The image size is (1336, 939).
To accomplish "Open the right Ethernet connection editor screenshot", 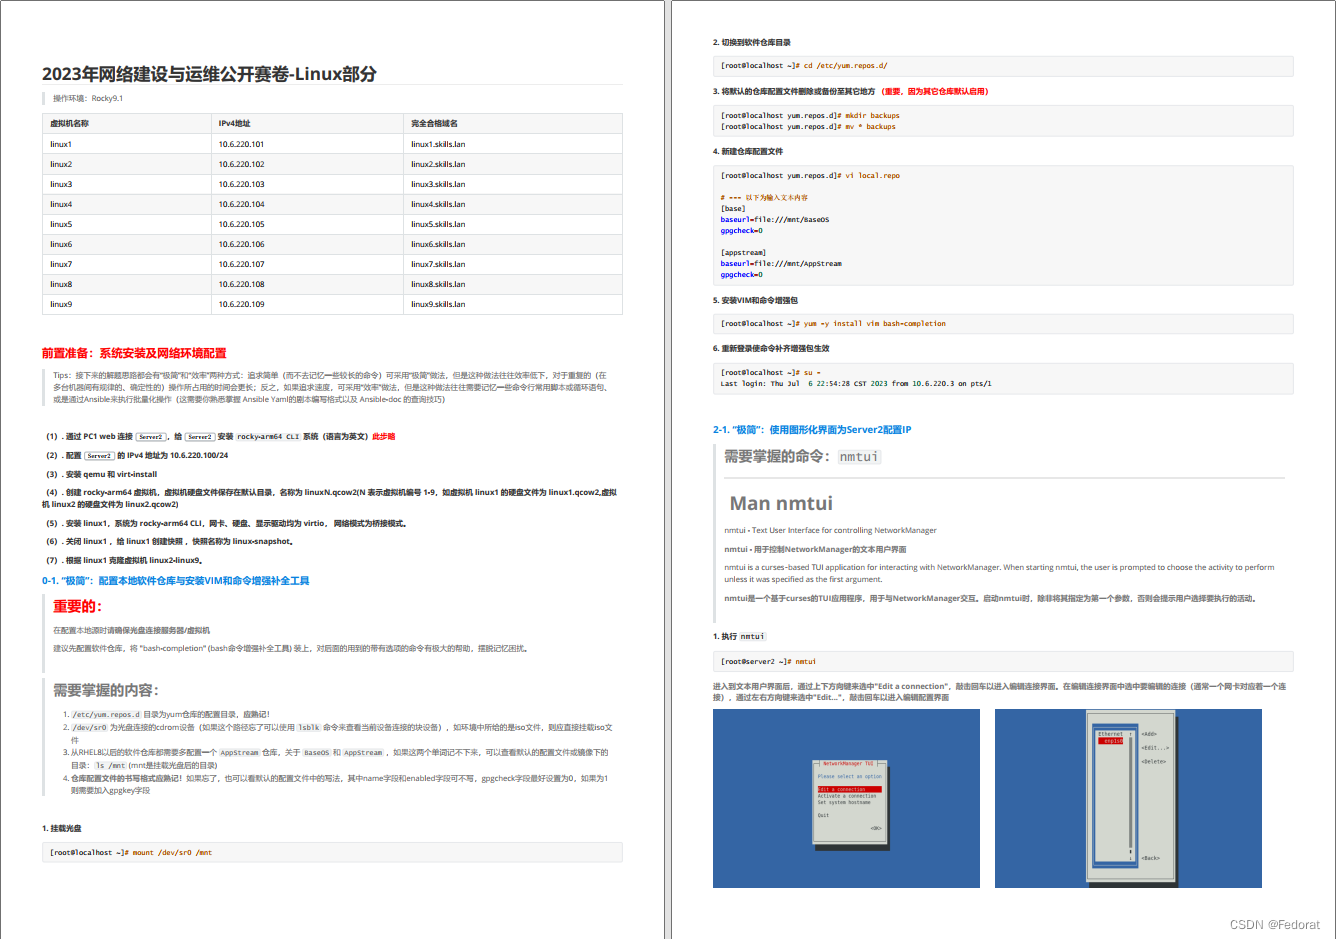I will (1128, 797).
